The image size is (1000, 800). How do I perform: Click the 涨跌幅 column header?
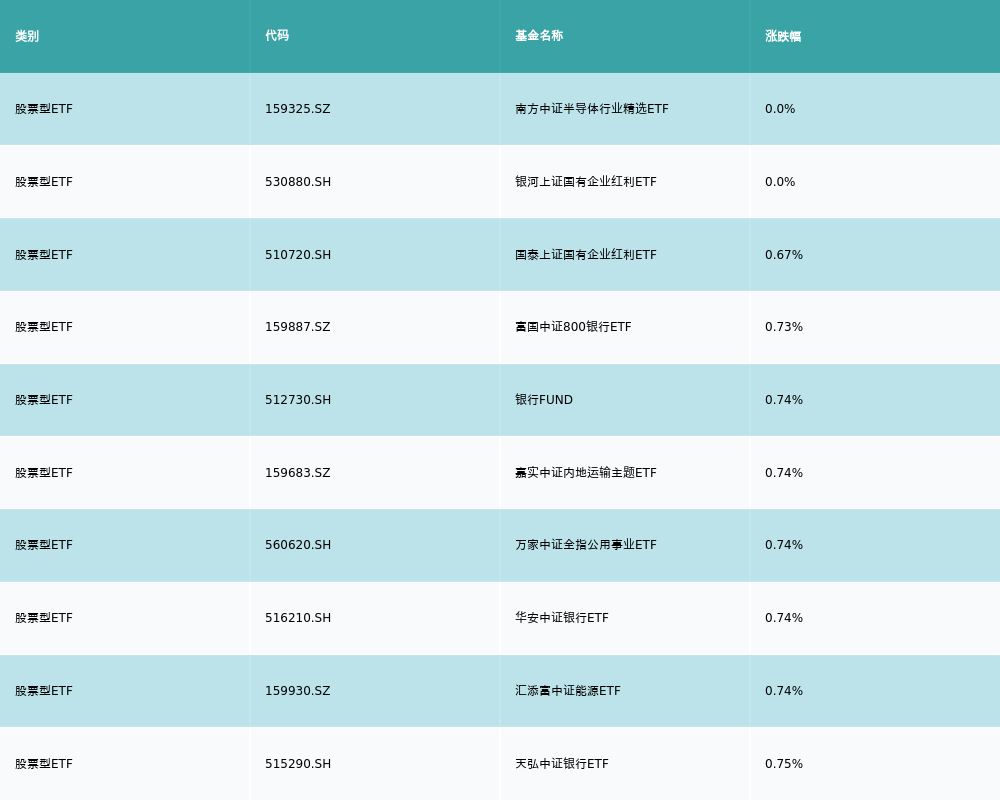tap(783, 36)
